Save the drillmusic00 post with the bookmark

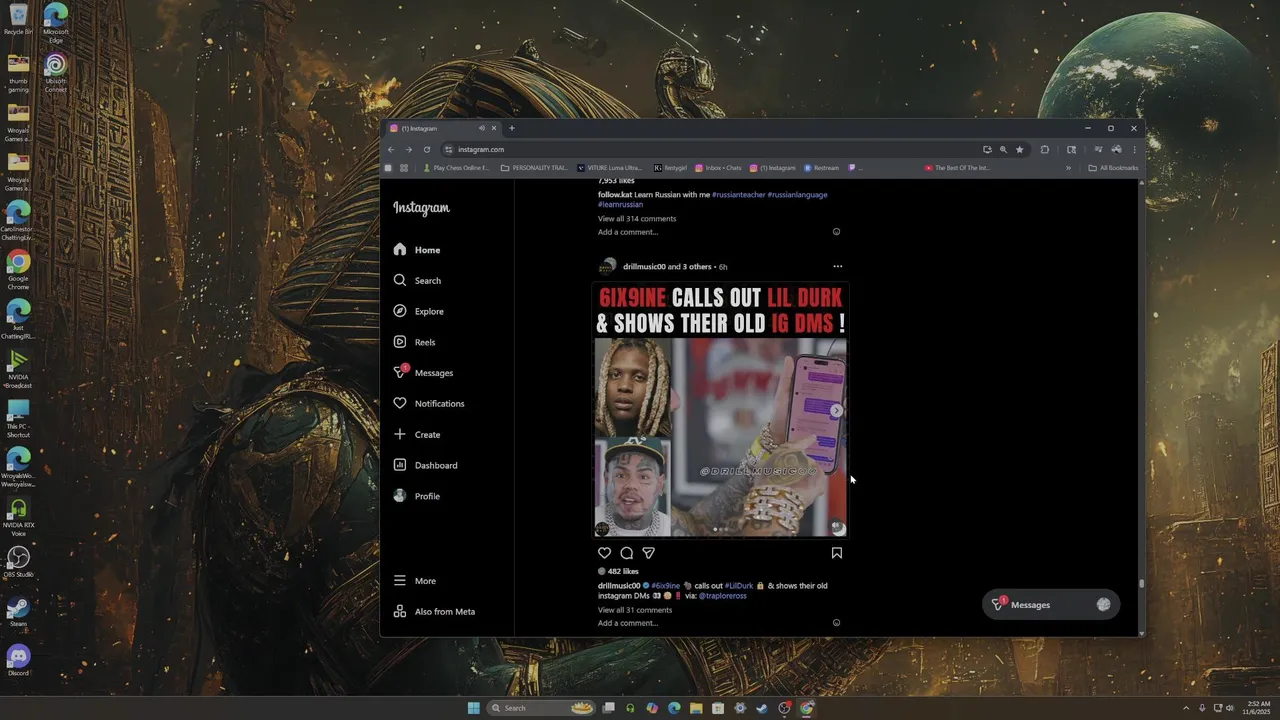(x=837, y=553)
